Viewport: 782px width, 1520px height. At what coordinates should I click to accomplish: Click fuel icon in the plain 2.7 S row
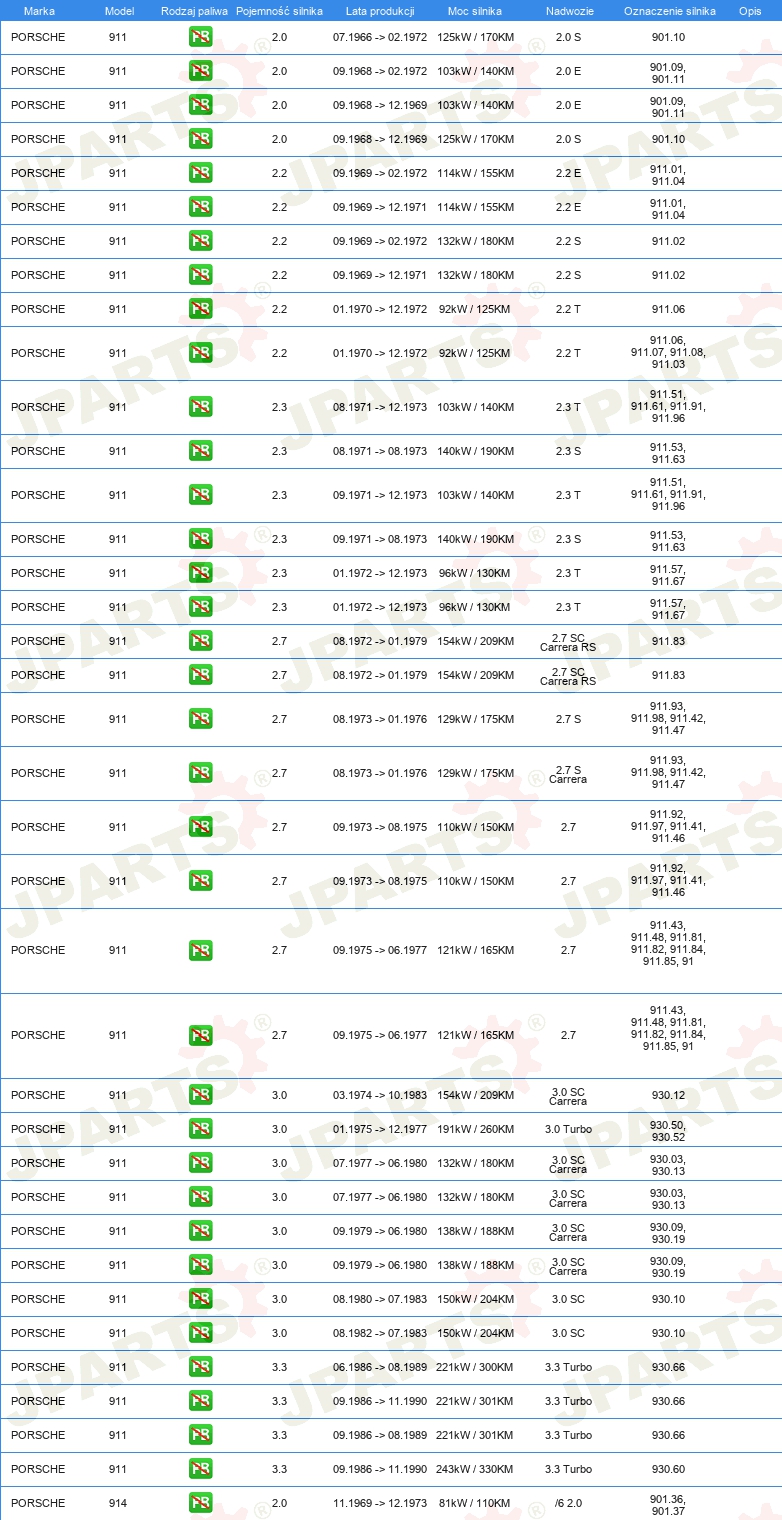(x=200, y=719)
